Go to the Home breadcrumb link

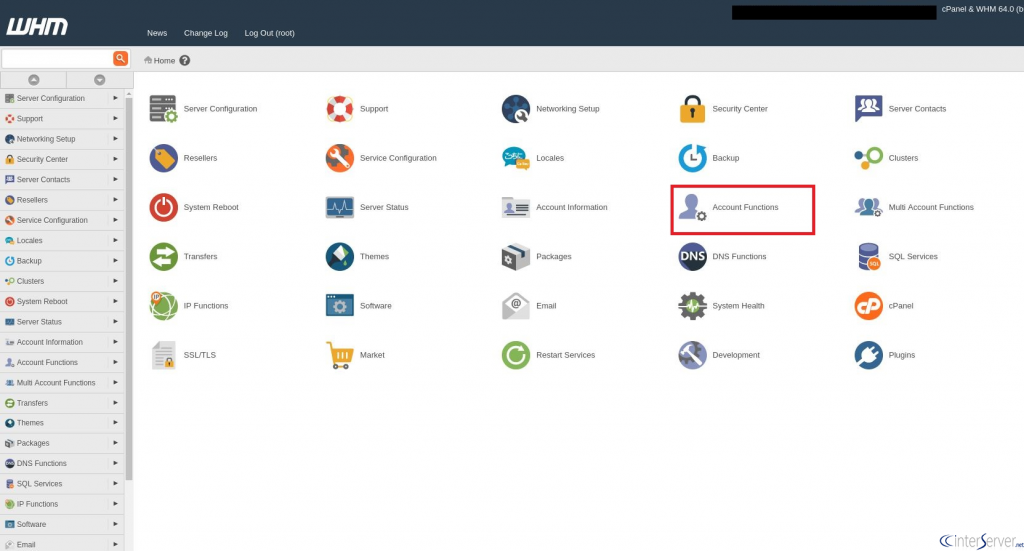coord(164,60)
